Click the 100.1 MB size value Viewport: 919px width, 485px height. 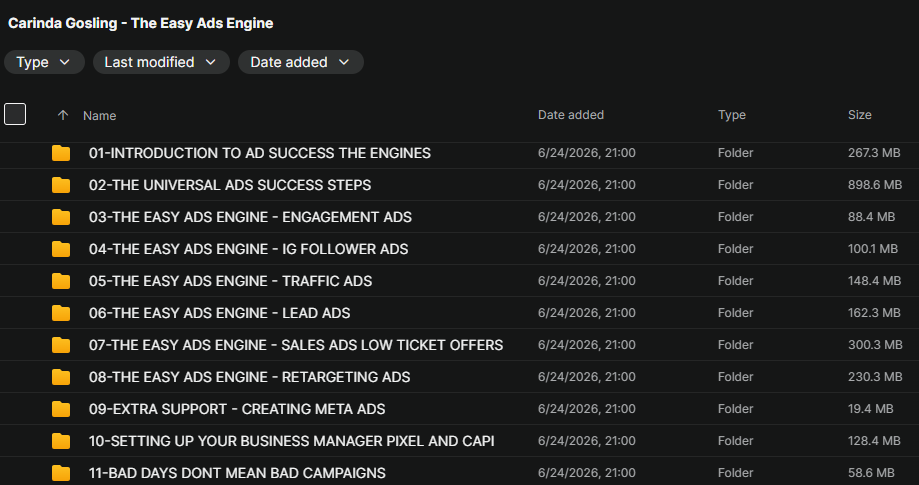click(873, 249)
